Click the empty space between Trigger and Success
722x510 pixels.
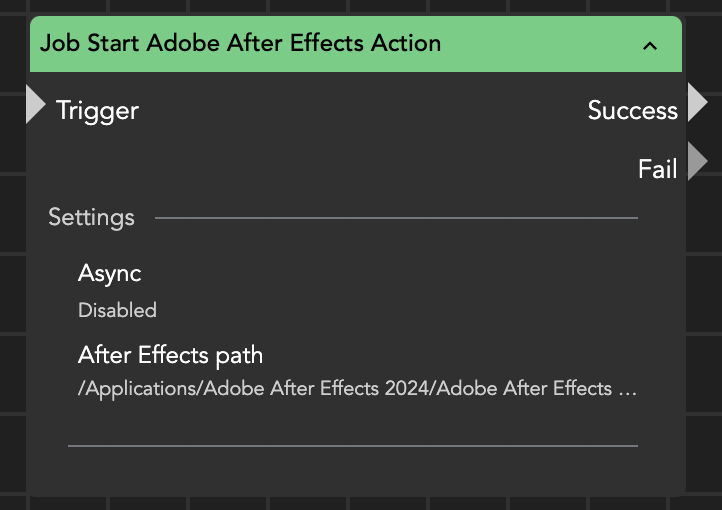pyautogui.click(x=360, y=110)
